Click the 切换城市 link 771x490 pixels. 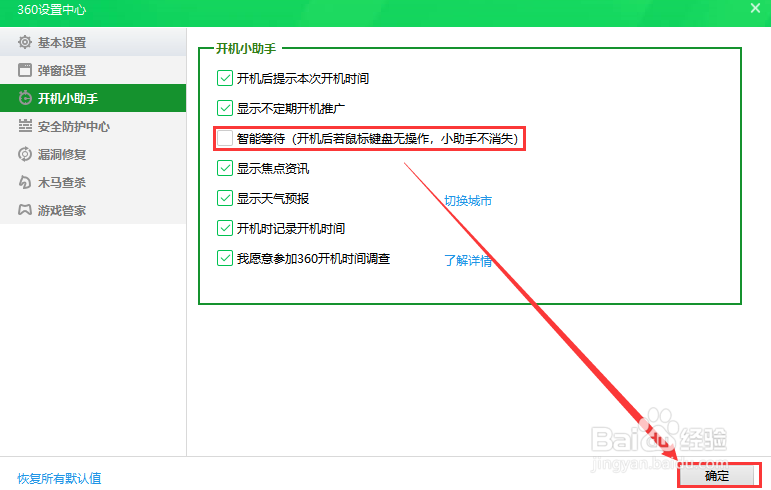468,201
